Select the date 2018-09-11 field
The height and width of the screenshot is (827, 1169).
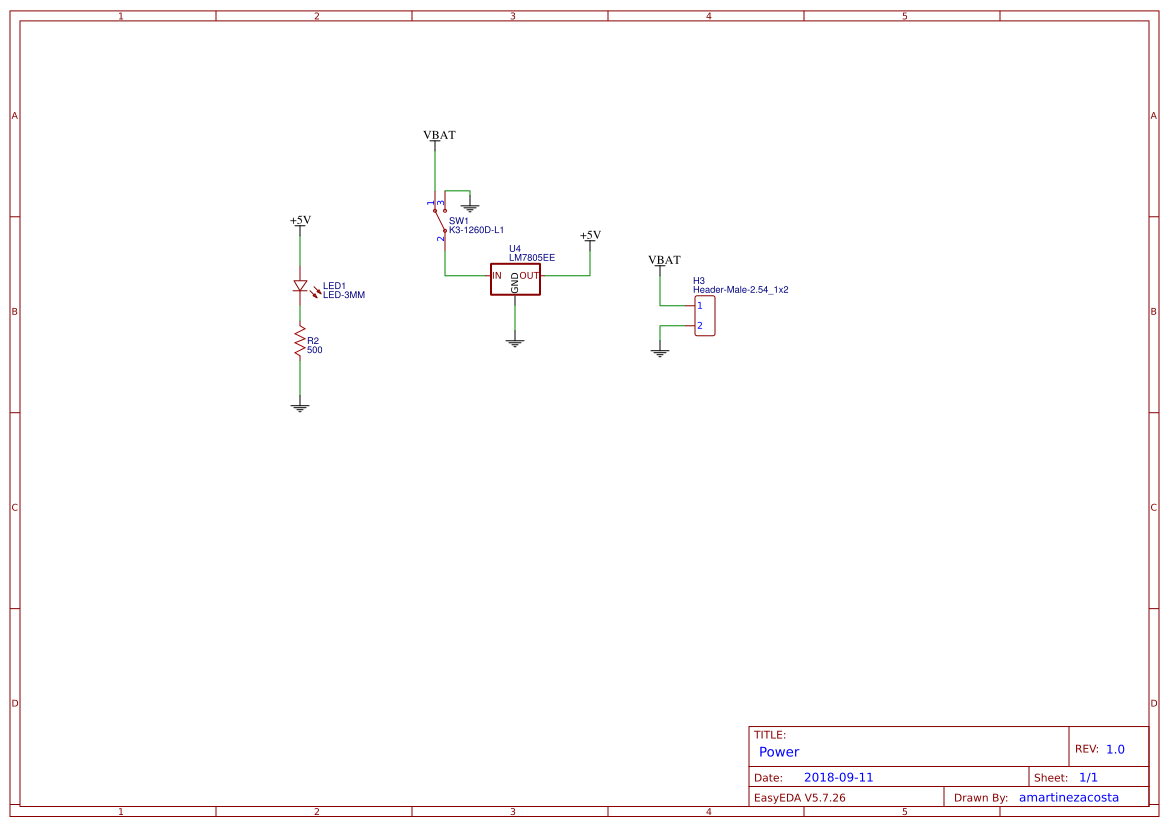[x=840, y=776]
